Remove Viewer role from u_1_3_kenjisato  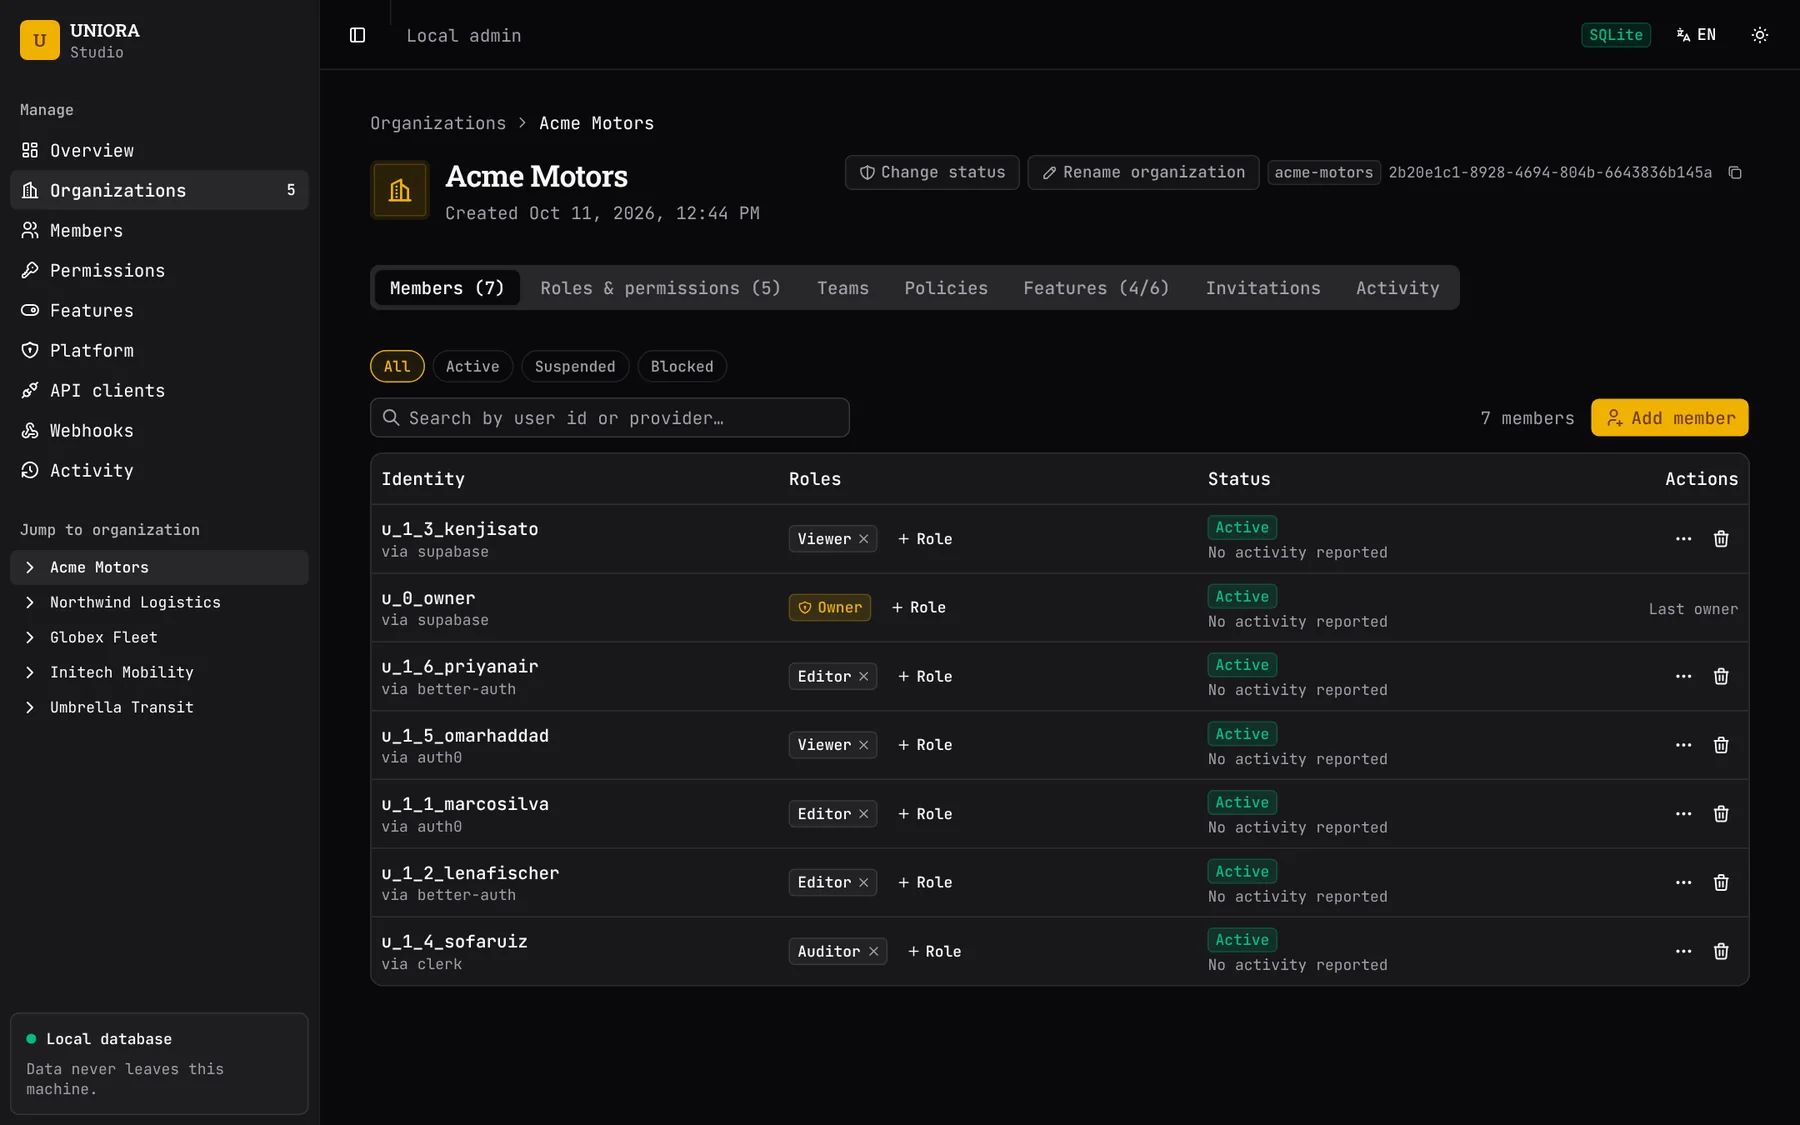[x=863, y=539]
